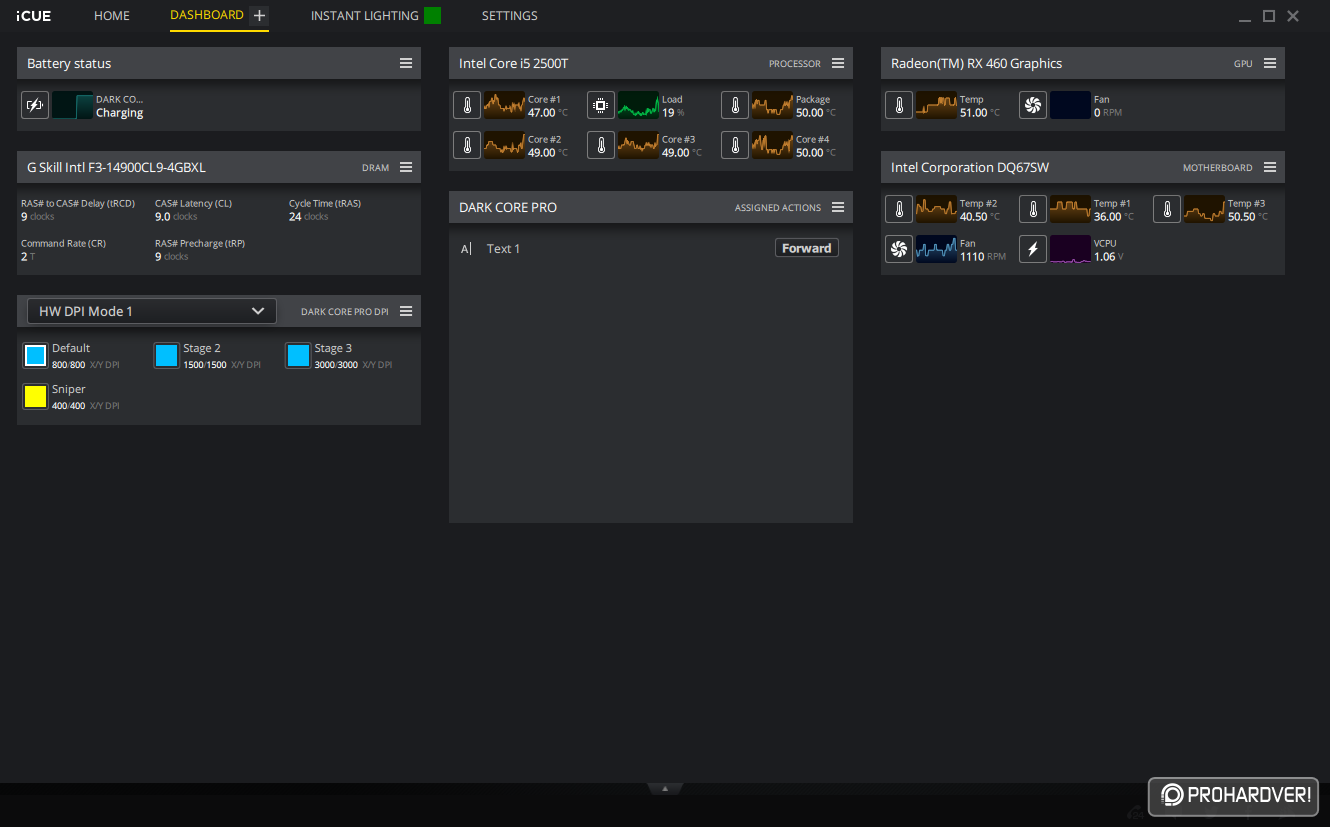Click the iCUE logo
Viewport: 1330px width, 827px height.
click(33, 16)
